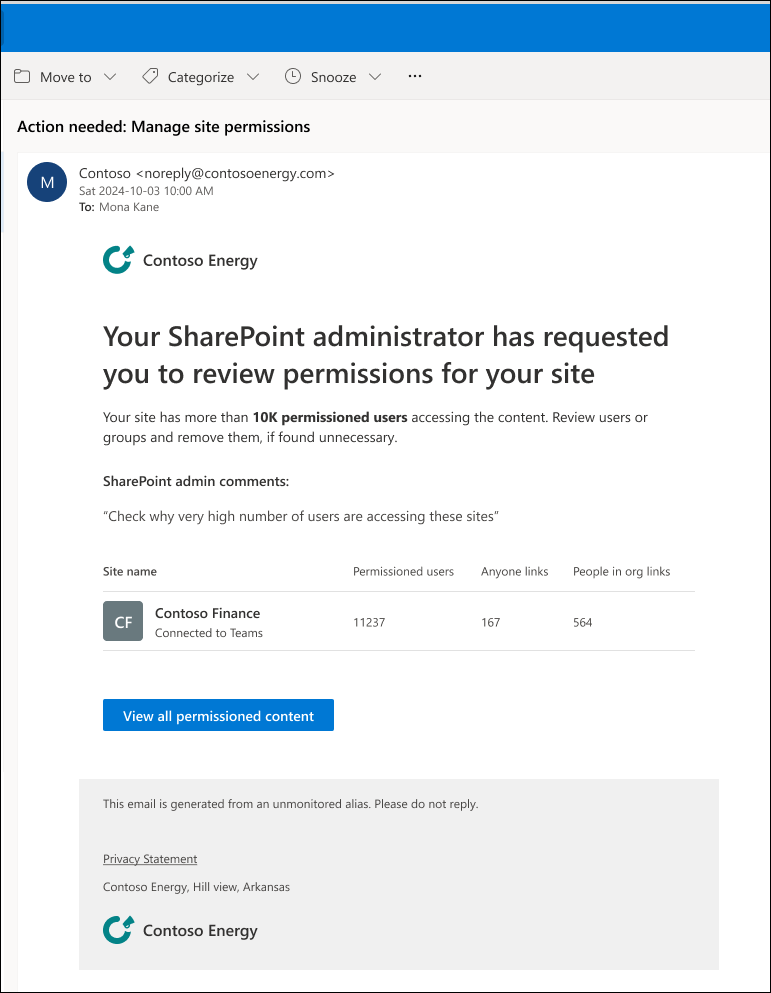Screen dimensions: 771x993
Task: Click the Contoso Energy logo in footer
Action: coord(118,930)
